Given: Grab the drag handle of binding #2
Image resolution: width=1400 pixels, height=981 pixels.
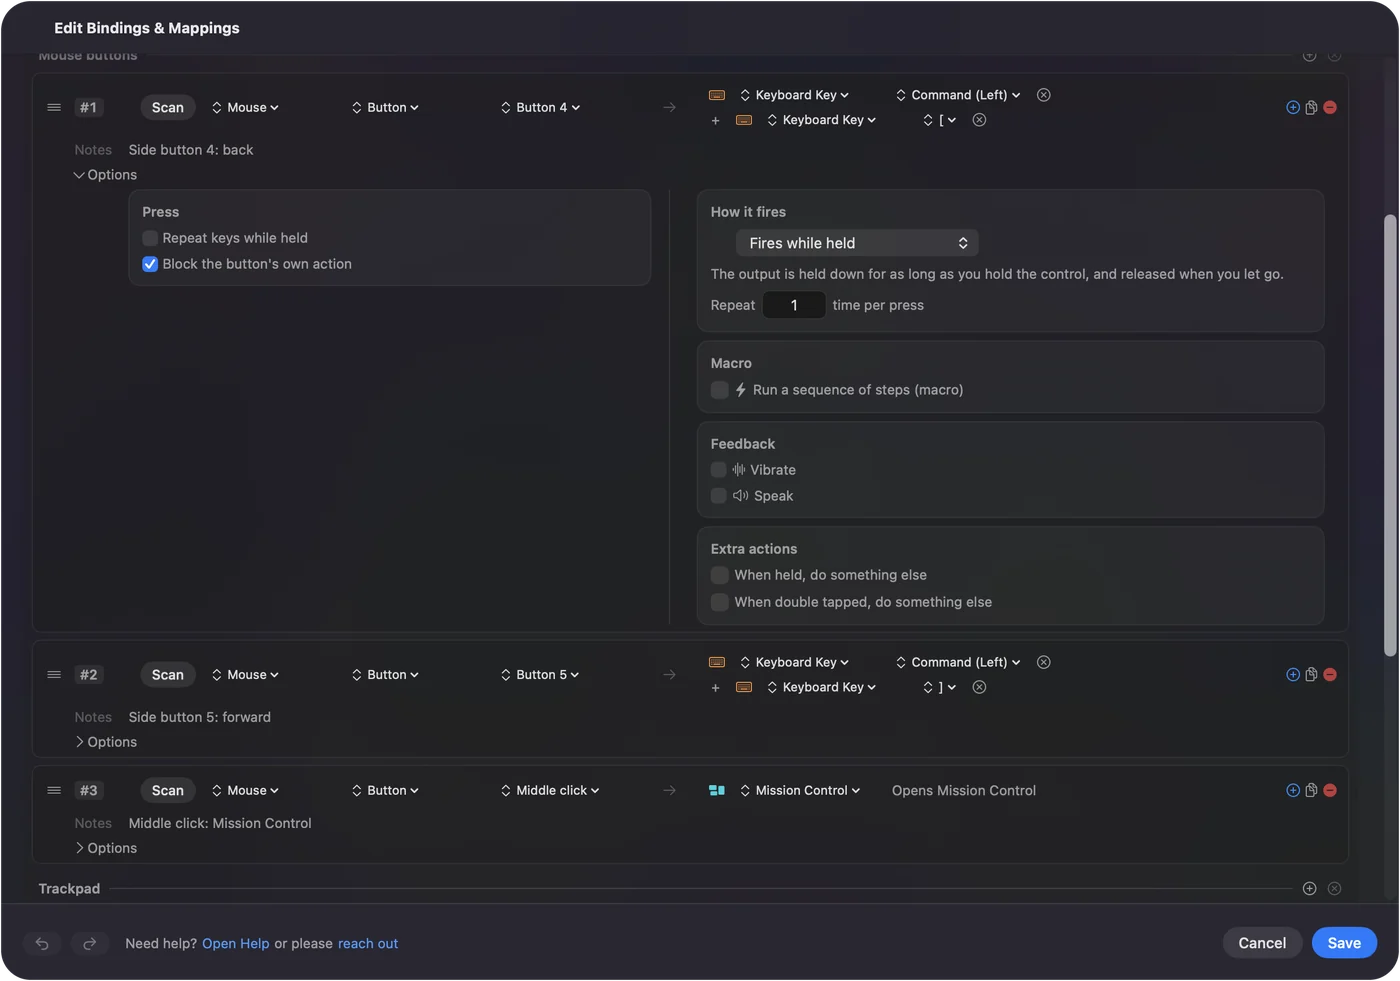Looking at the screenshot, I should pyautogui.click(x=54, y=675).
